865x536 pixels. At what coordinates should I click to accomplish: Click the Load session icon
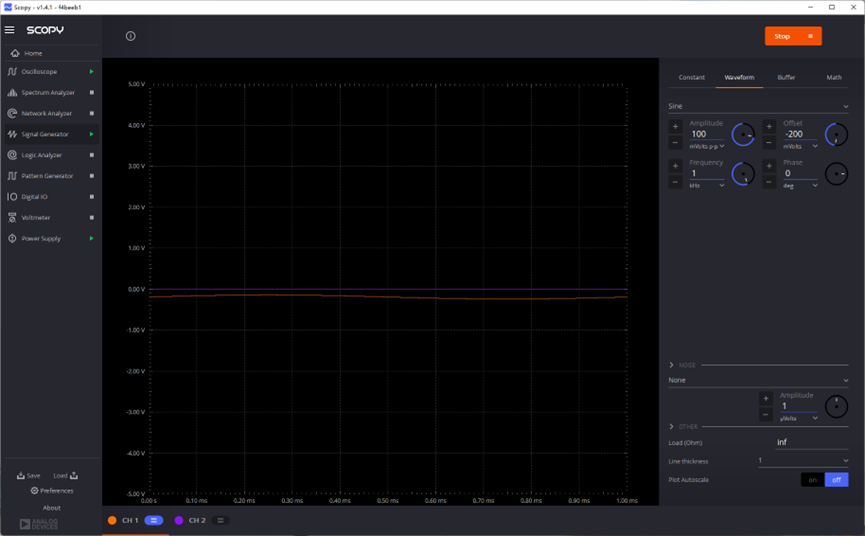click(x=74, y=475)
